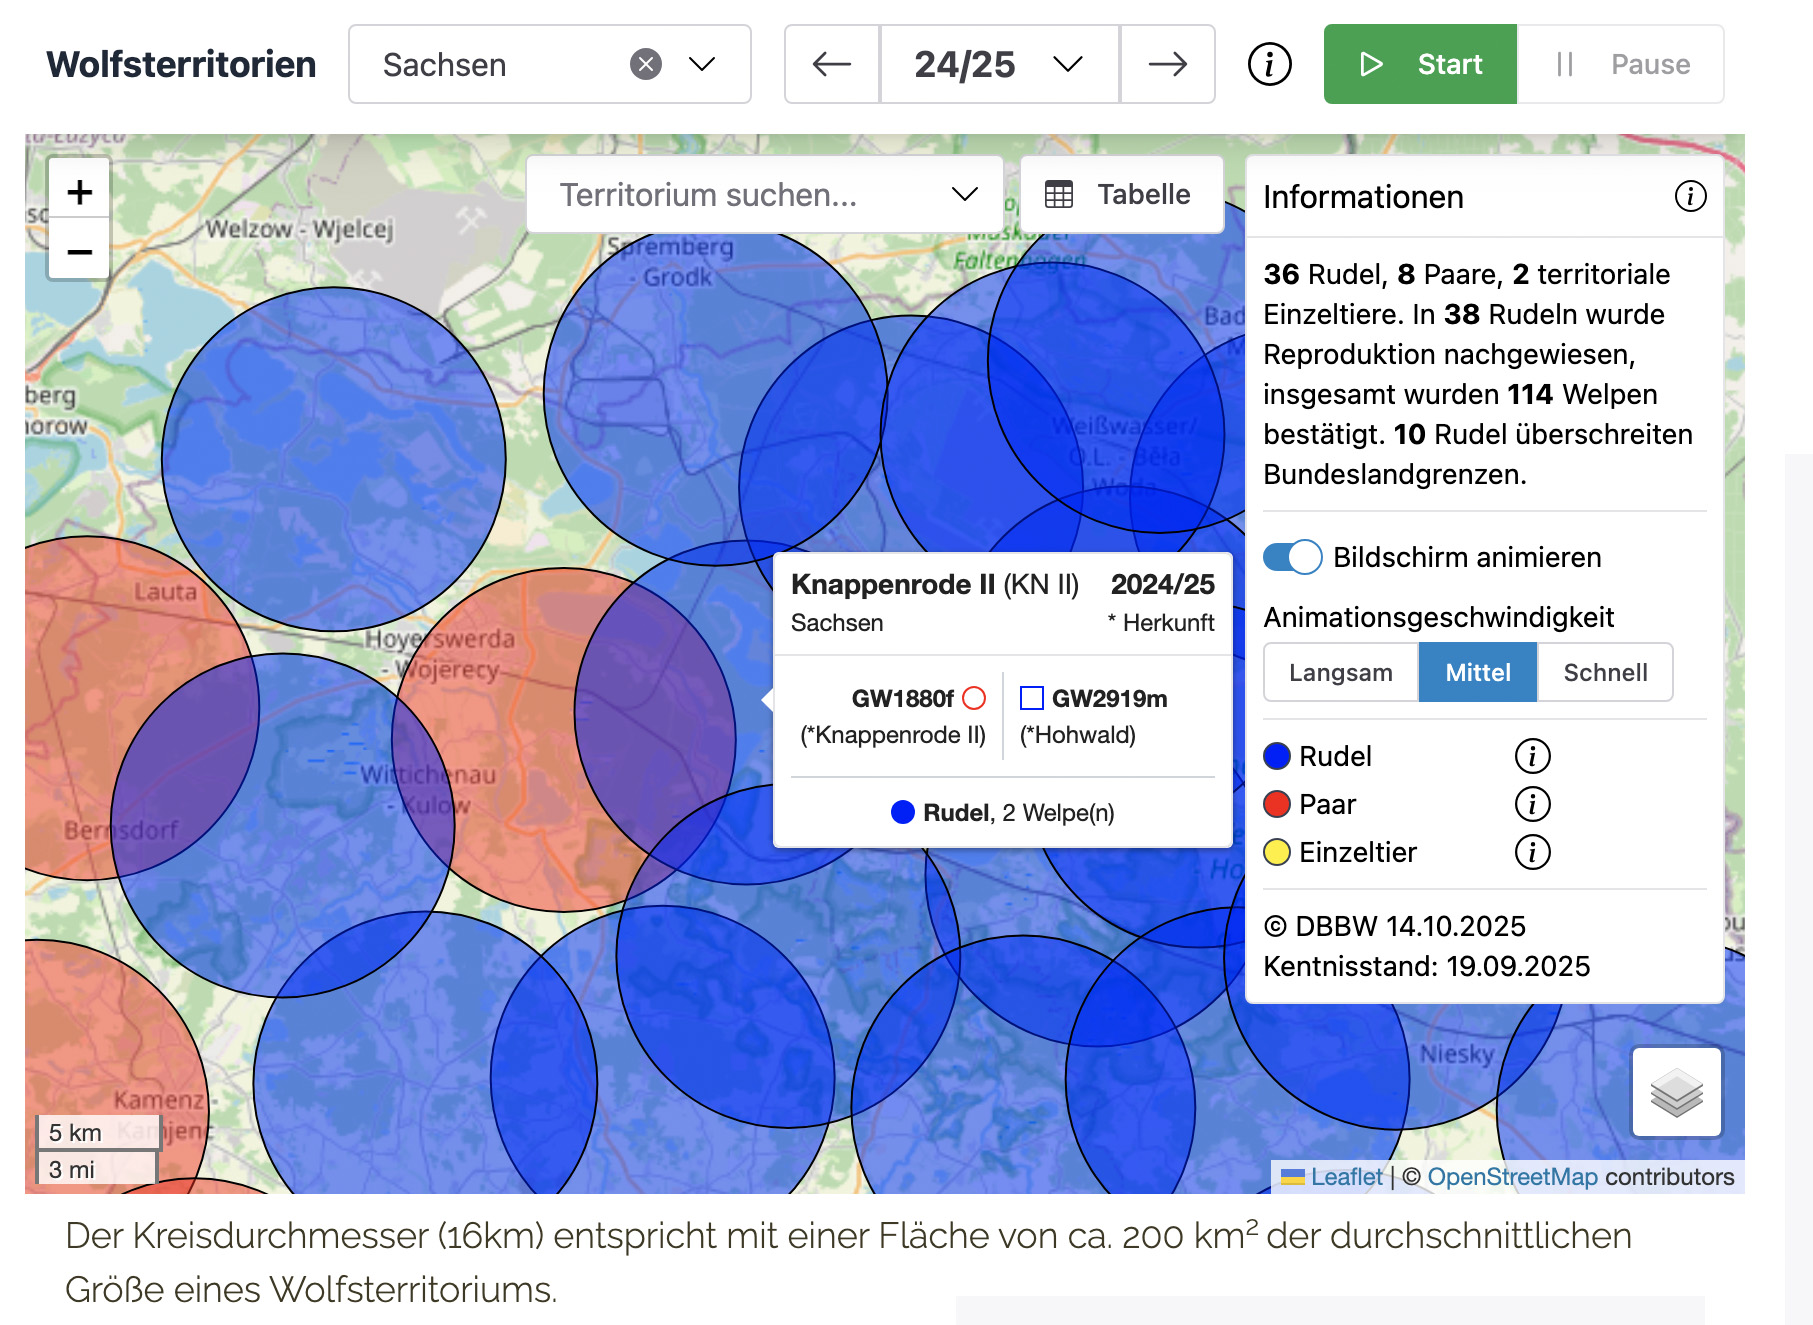
Task: Click info icon in Informationen header
Action: pos(1690,196)
